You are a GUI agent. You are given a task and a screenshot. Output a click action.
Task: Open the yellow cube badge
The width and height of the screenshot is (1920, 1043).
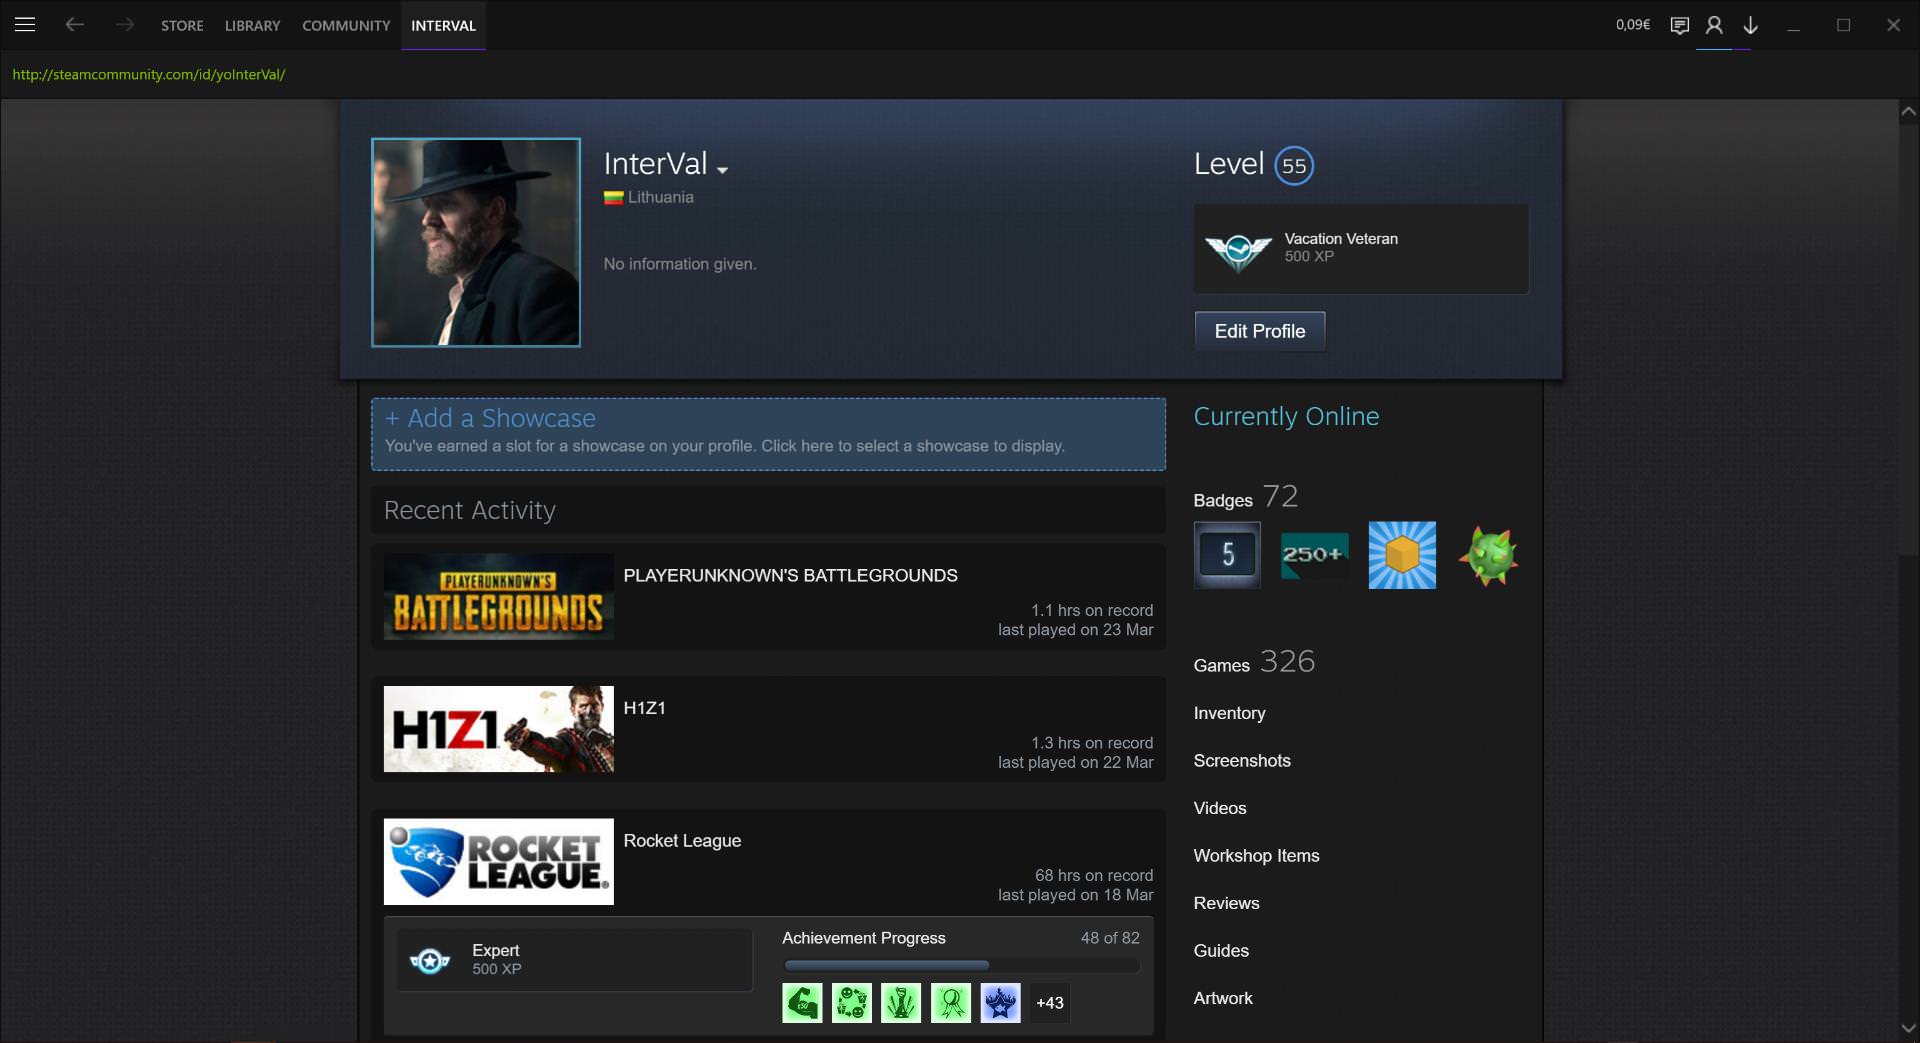1402,555
